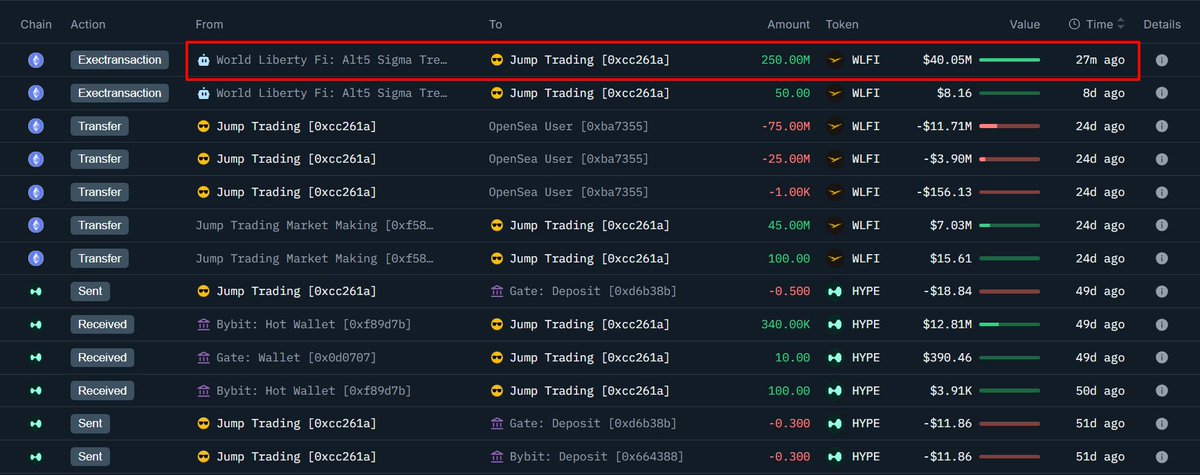This screenshot has width=1200, height=475.
Task: Click the value bar next to $12.81M
Action: pyautogui.click(x=1009, y=324)
